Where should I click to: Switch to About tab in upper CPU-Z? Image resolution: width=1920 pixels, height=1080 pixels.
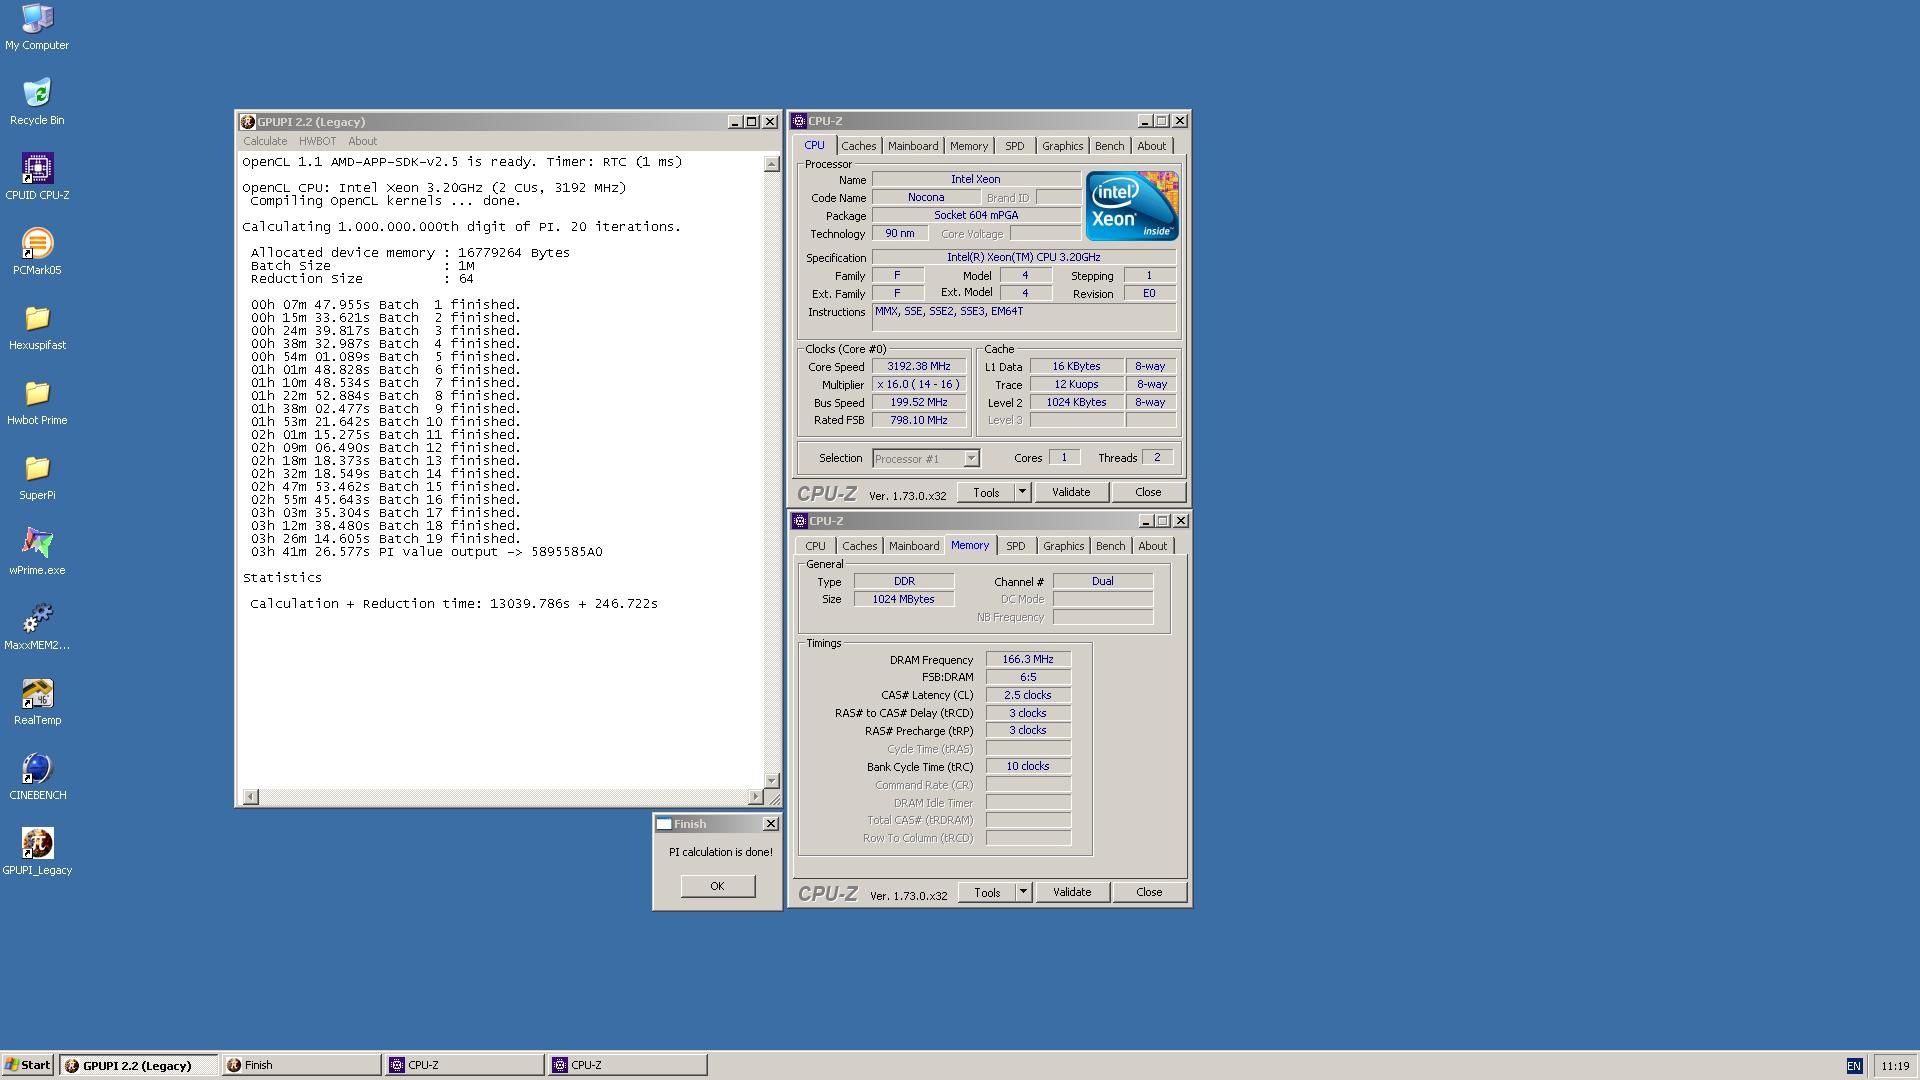click(1151, 146)
